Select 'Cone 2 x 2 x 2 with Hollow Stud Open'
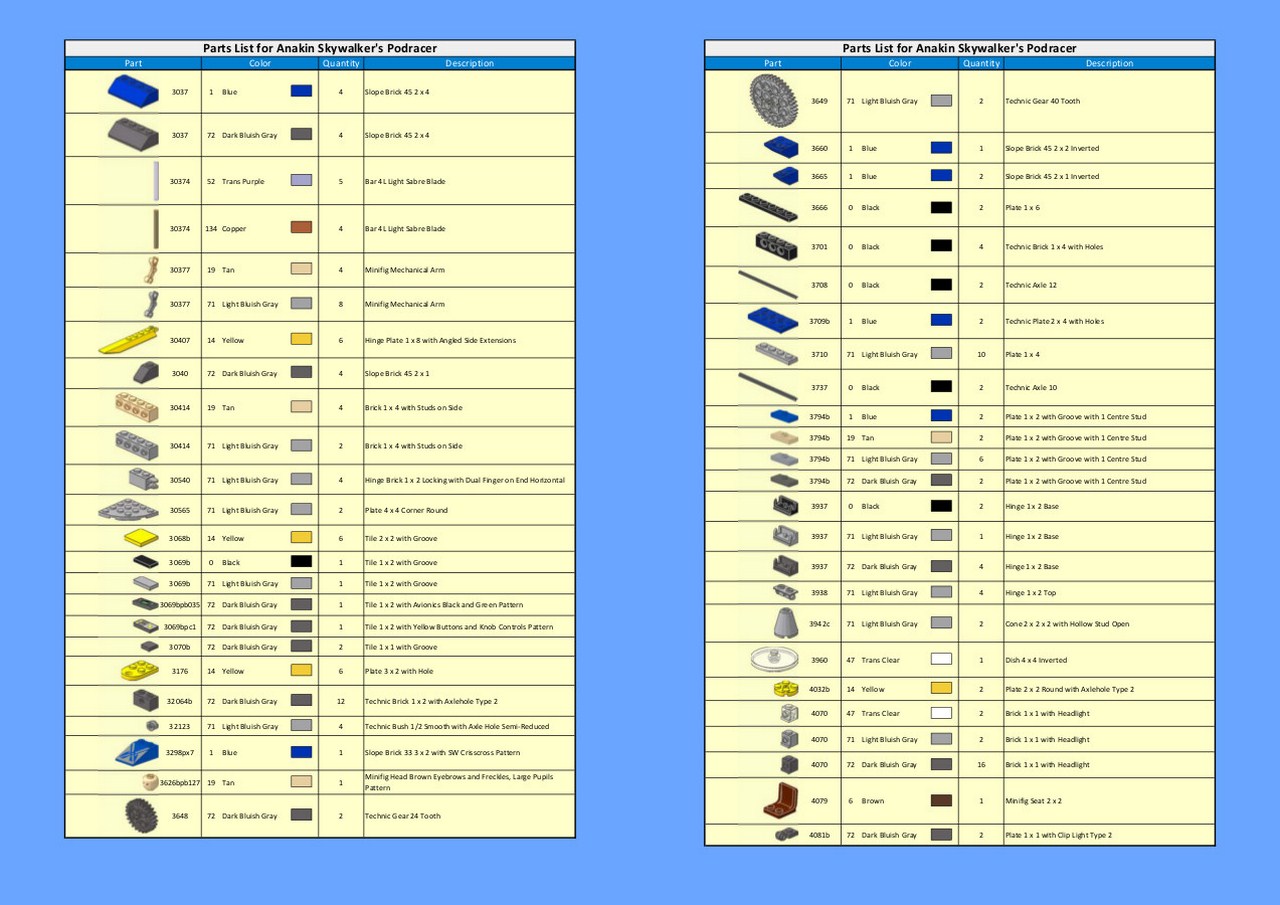The image size is (1280, 905). pos(1067,624)
